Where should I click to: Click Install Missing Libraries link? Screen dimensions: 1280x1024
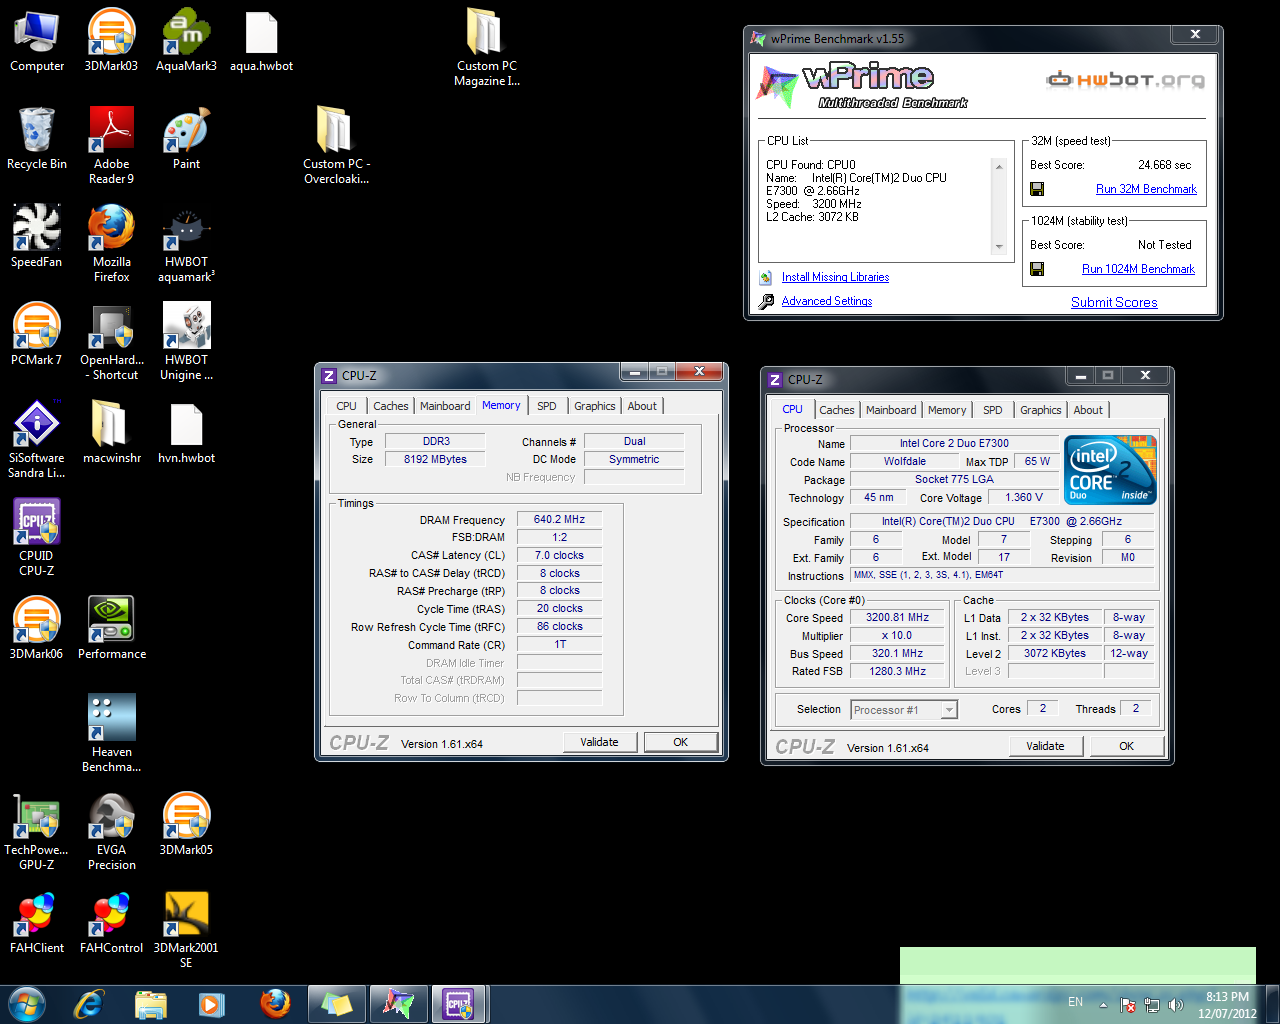[x=835, y=277]
